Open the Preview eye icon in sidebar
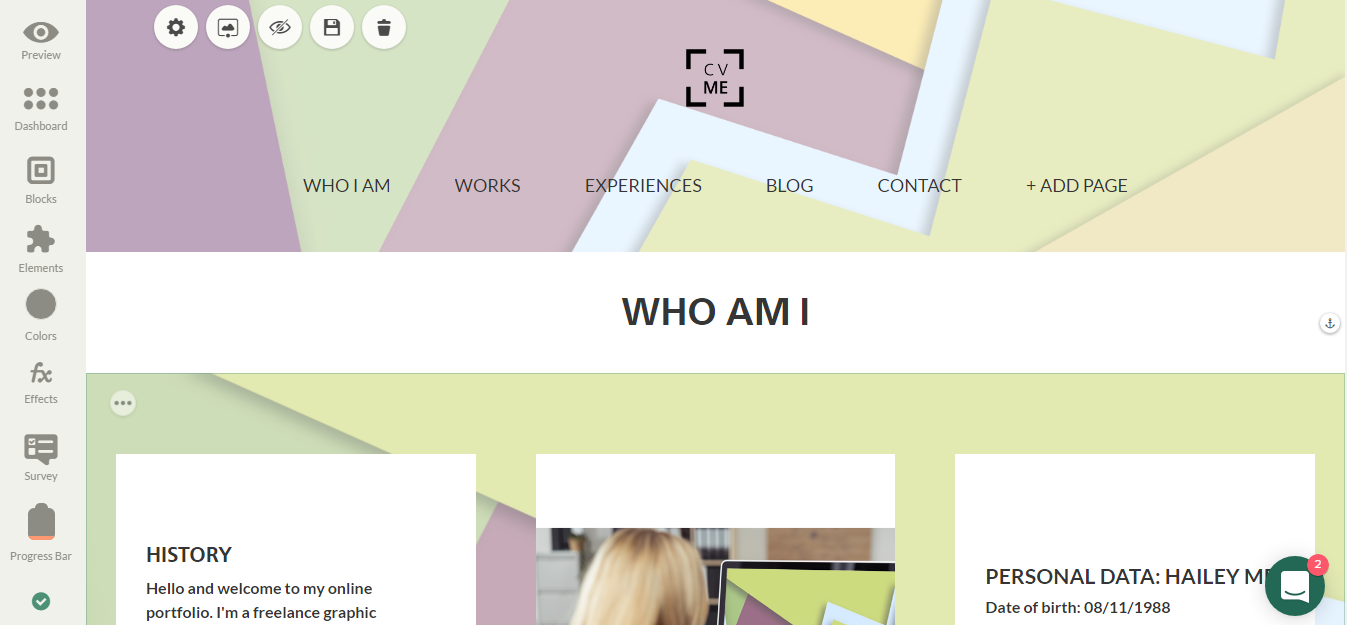1347x625 pixels. click(x=41, y=32)
